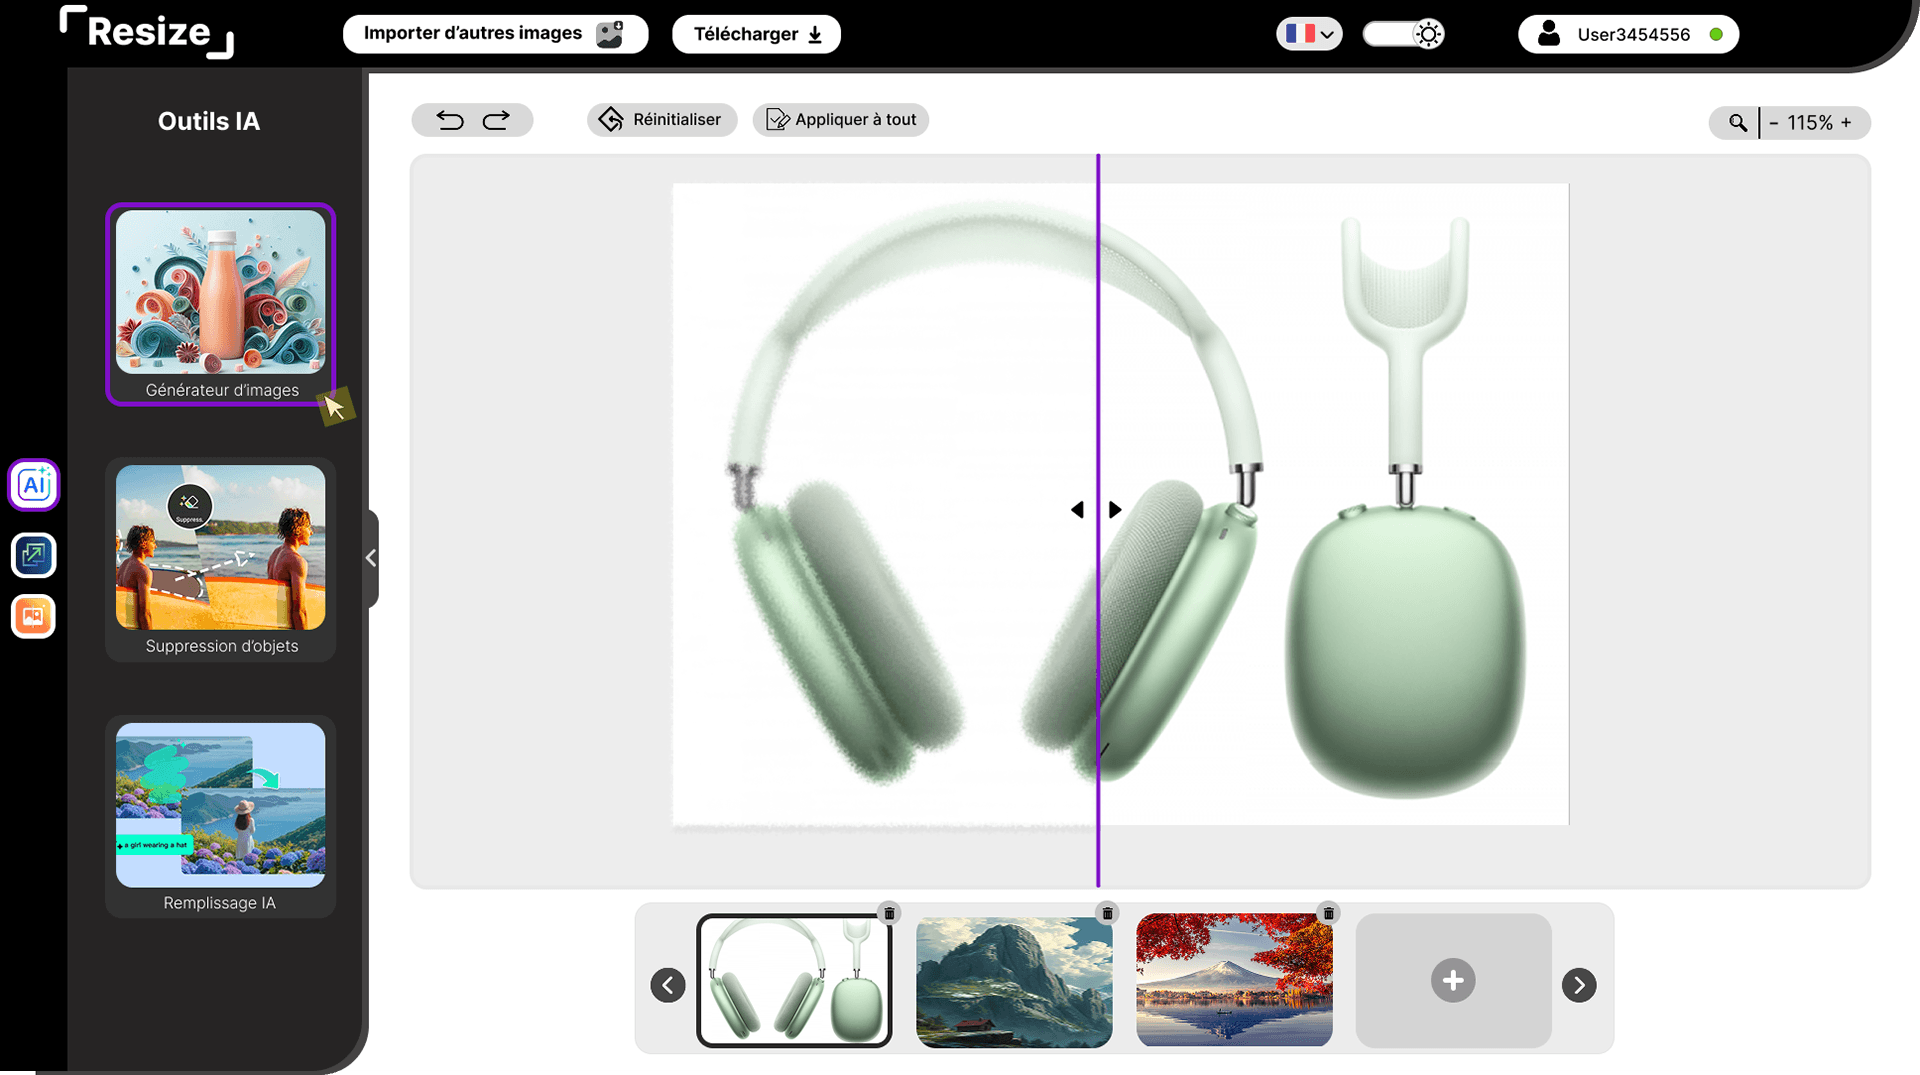Select the Mount Fuji autumn thumbnail
This screenshot has width=1920, height=1075.
click(x=1234, y=981)
